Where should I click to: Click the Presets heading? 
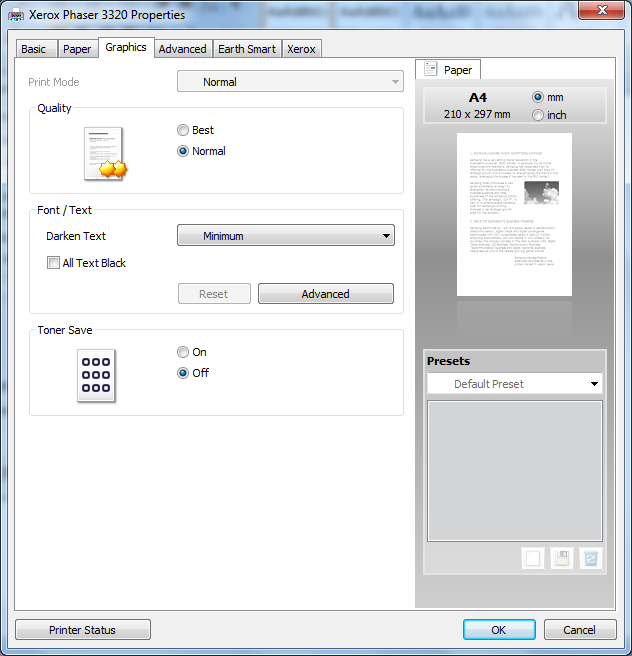pos(448,361)
